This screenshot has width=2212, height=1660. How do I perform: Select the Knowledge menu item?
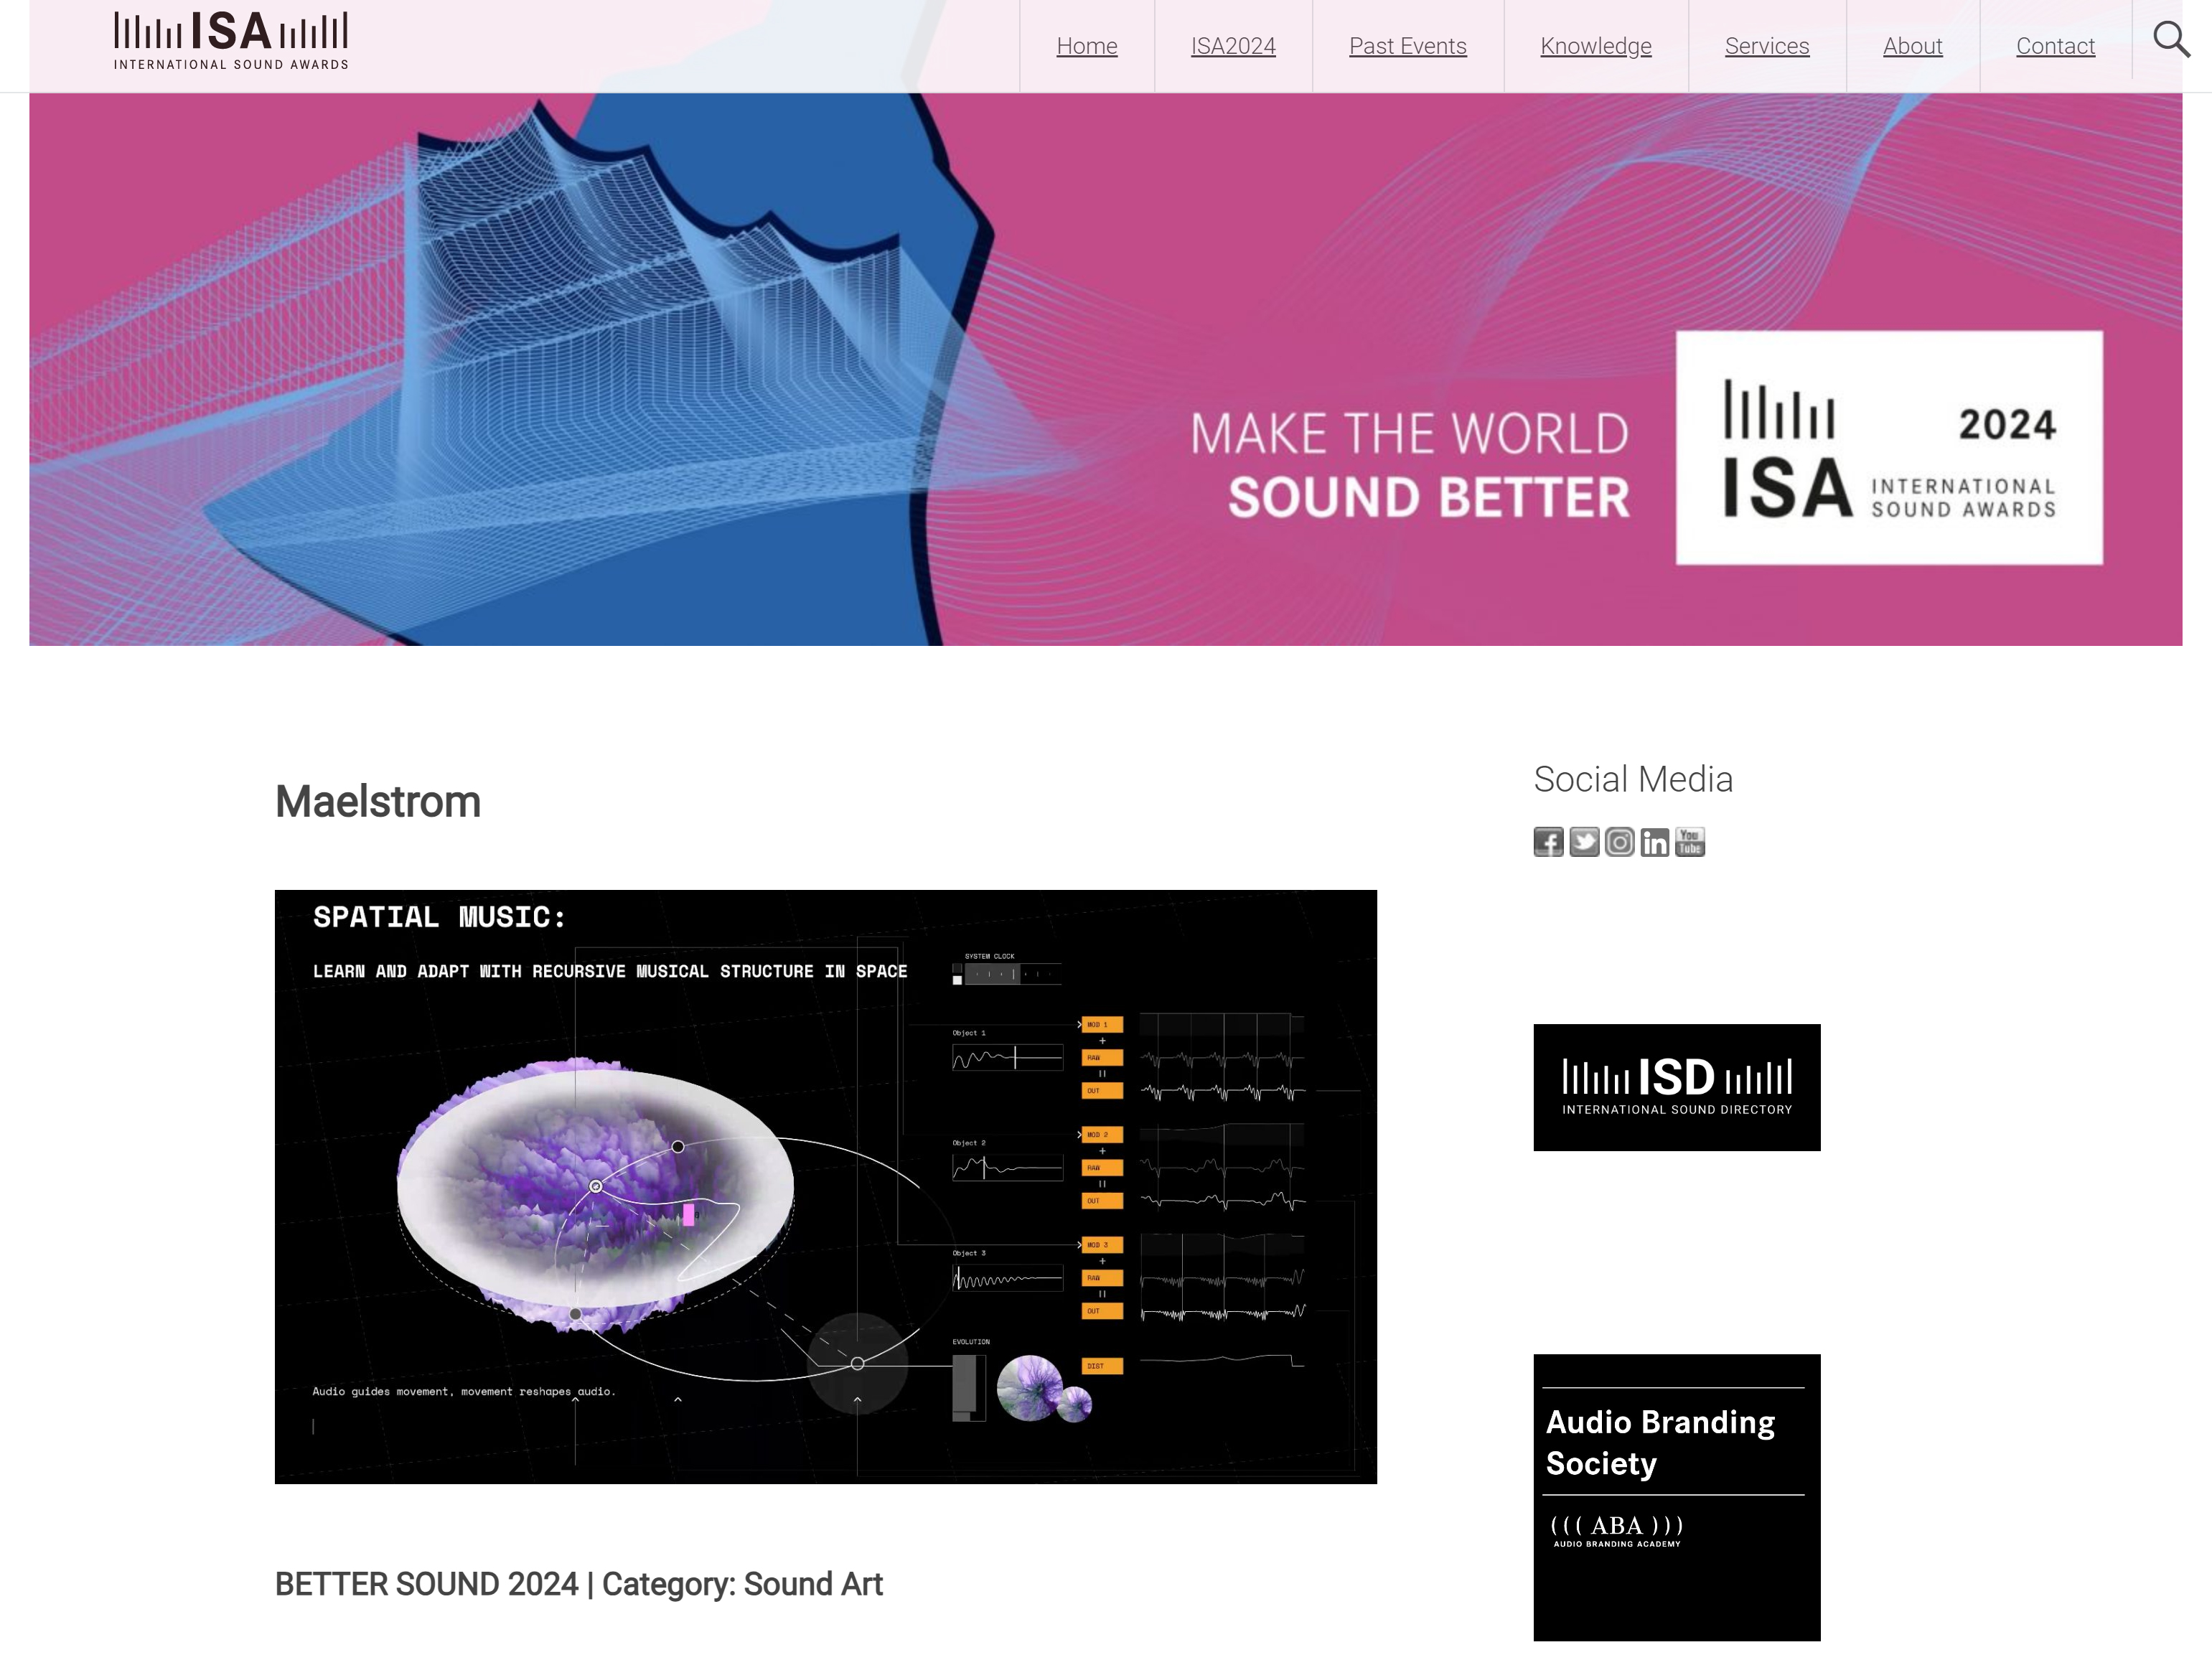click(x=1595, y=46)
